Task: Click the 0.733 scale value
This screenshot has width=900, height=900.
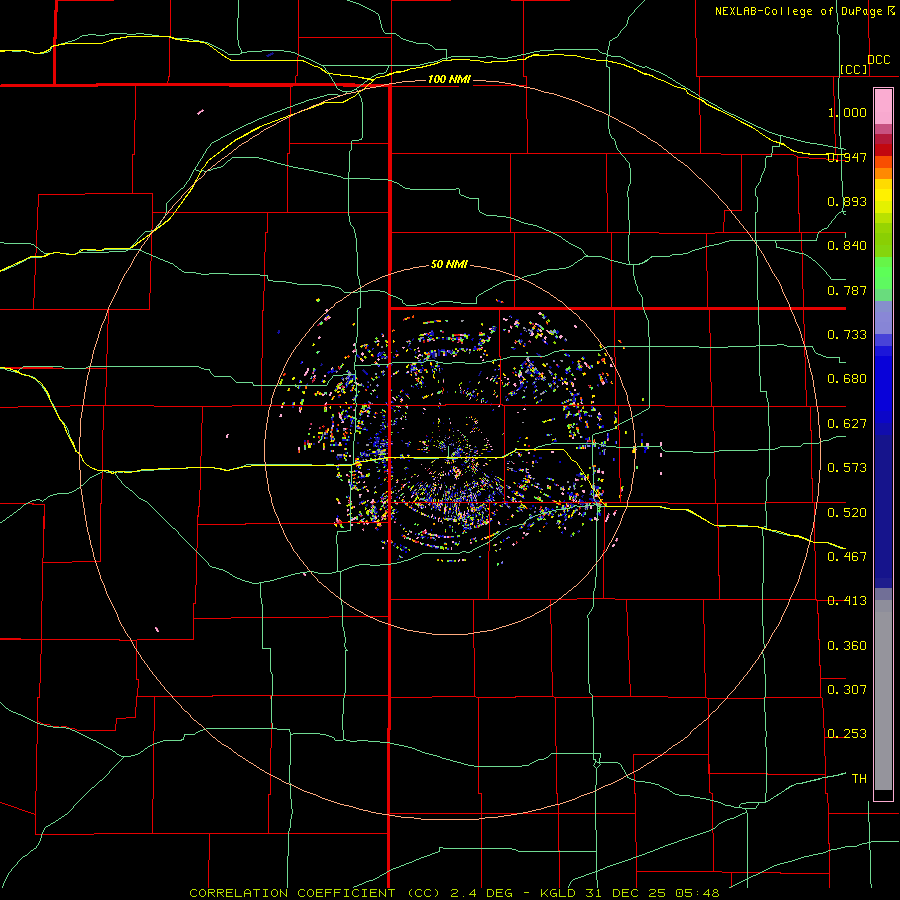Action: coord(847,335)
